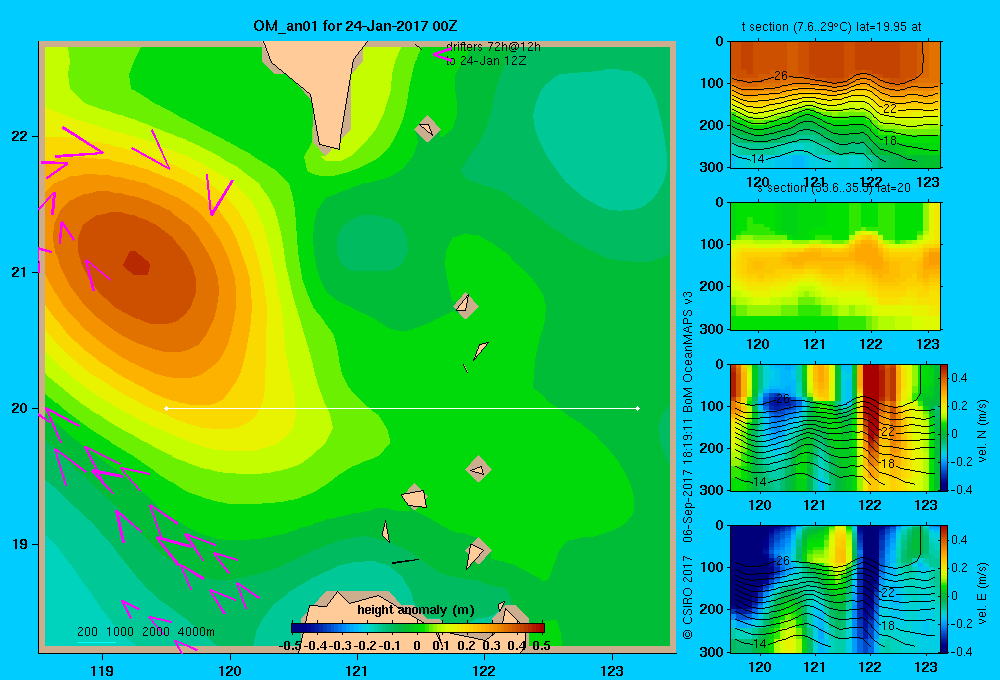Screen dimensions: 1000x680
Task: Click the 's section' lat=20 heading
Action: 834,188
